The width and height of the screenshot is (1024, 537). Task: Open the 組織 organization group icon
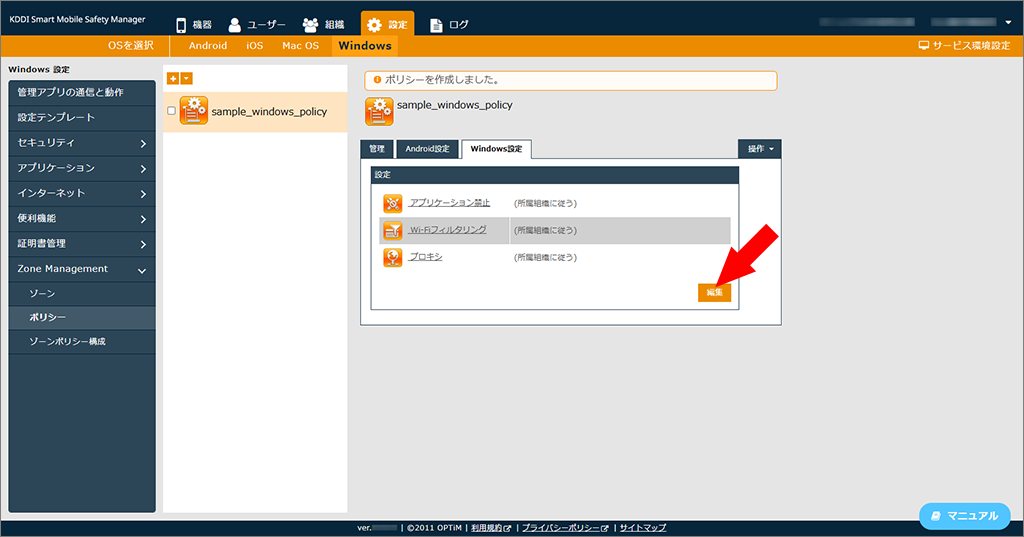[x=310, y=25]
